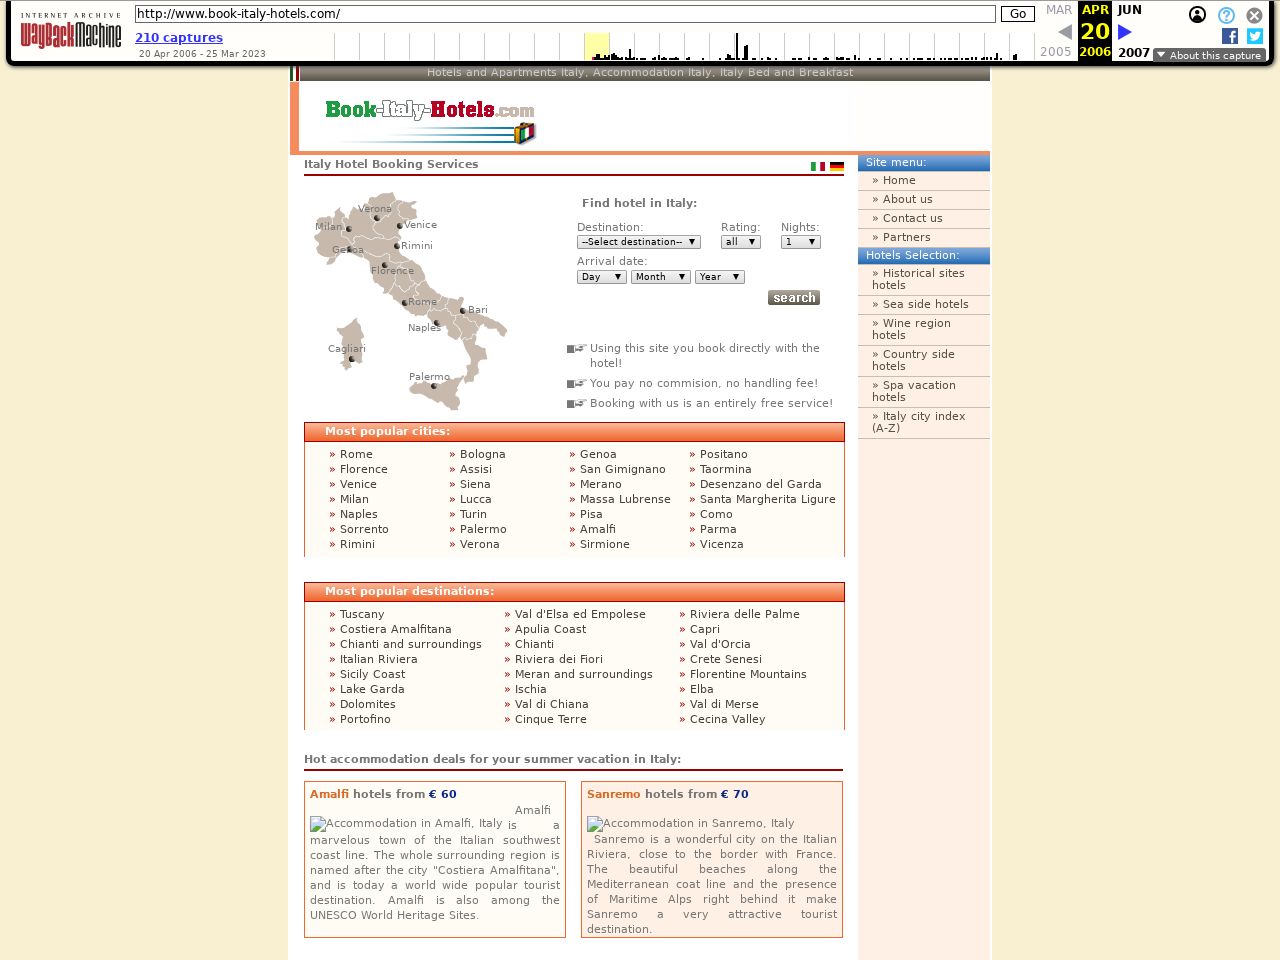Viewport: 1280px width, 960px height.
Task: Switch to German via the flag icon
Action: 837,167
